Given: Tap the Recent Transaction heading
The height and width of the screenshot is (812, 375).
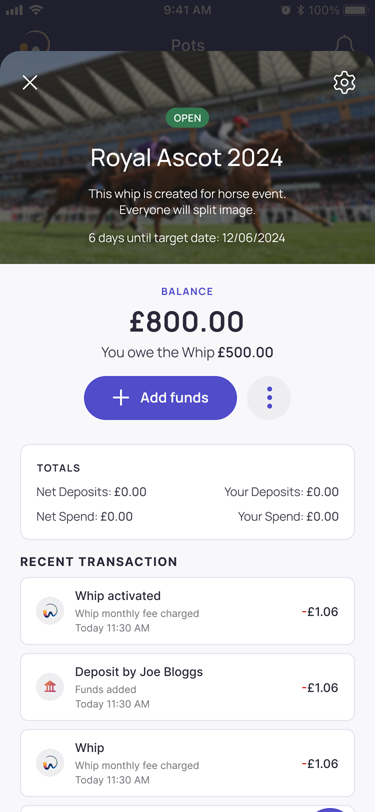Looking at the screenshot, I should [x=99, y=561].
